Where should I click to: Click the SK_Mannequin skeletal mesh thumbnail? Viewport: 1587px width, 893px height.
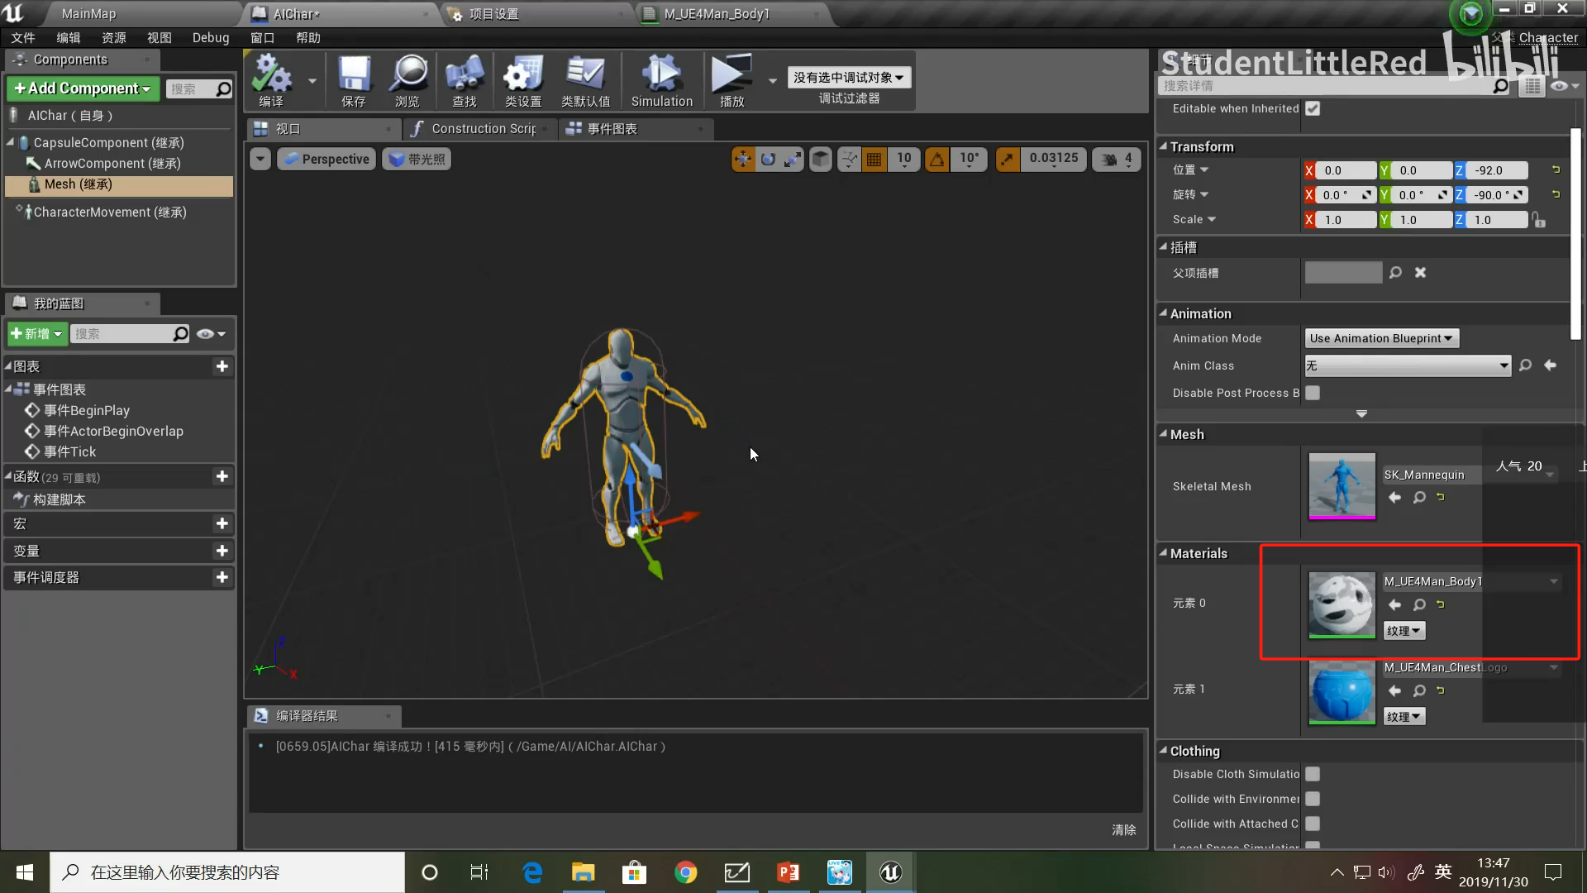[x=1341, y=487]
